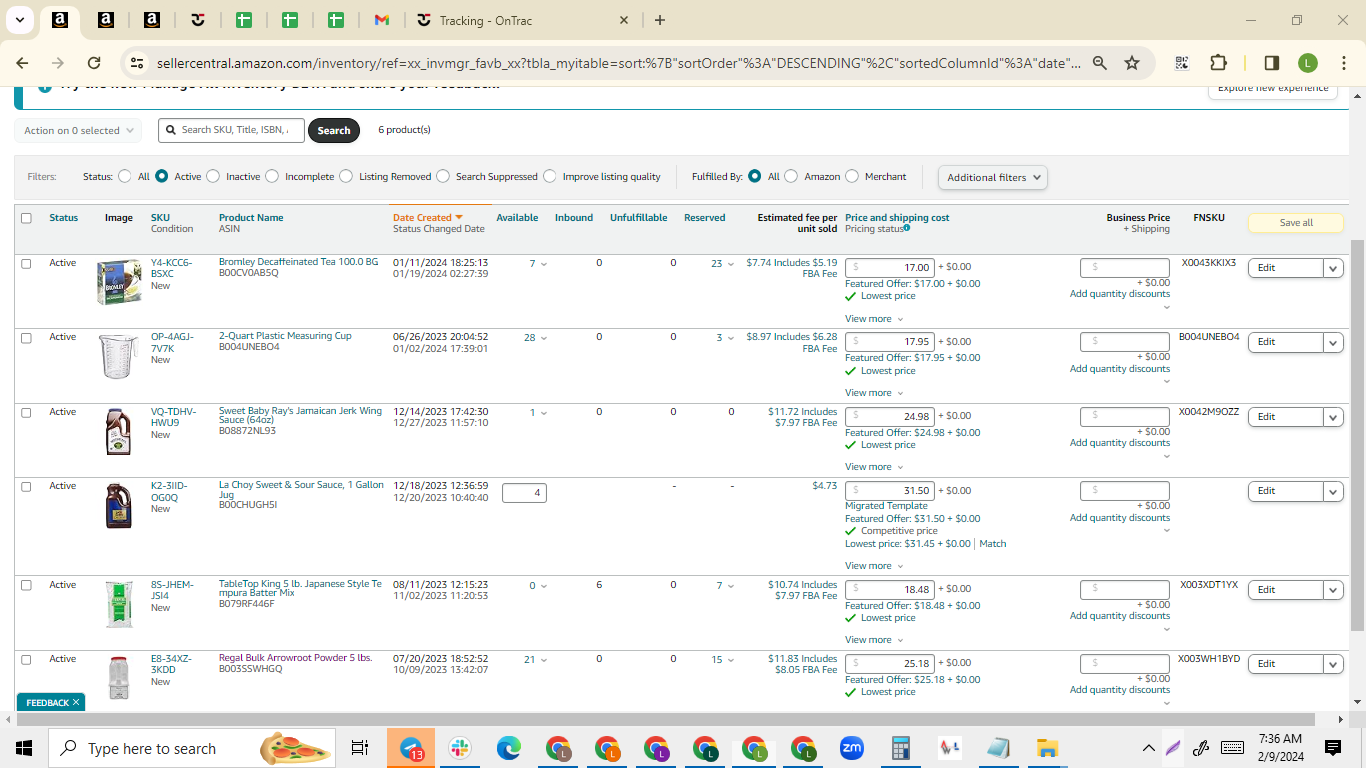The height and width of the screenshot is (768, 1366).
Task: Open the Slack icon in taskbar
Action: tap(460, 748)
